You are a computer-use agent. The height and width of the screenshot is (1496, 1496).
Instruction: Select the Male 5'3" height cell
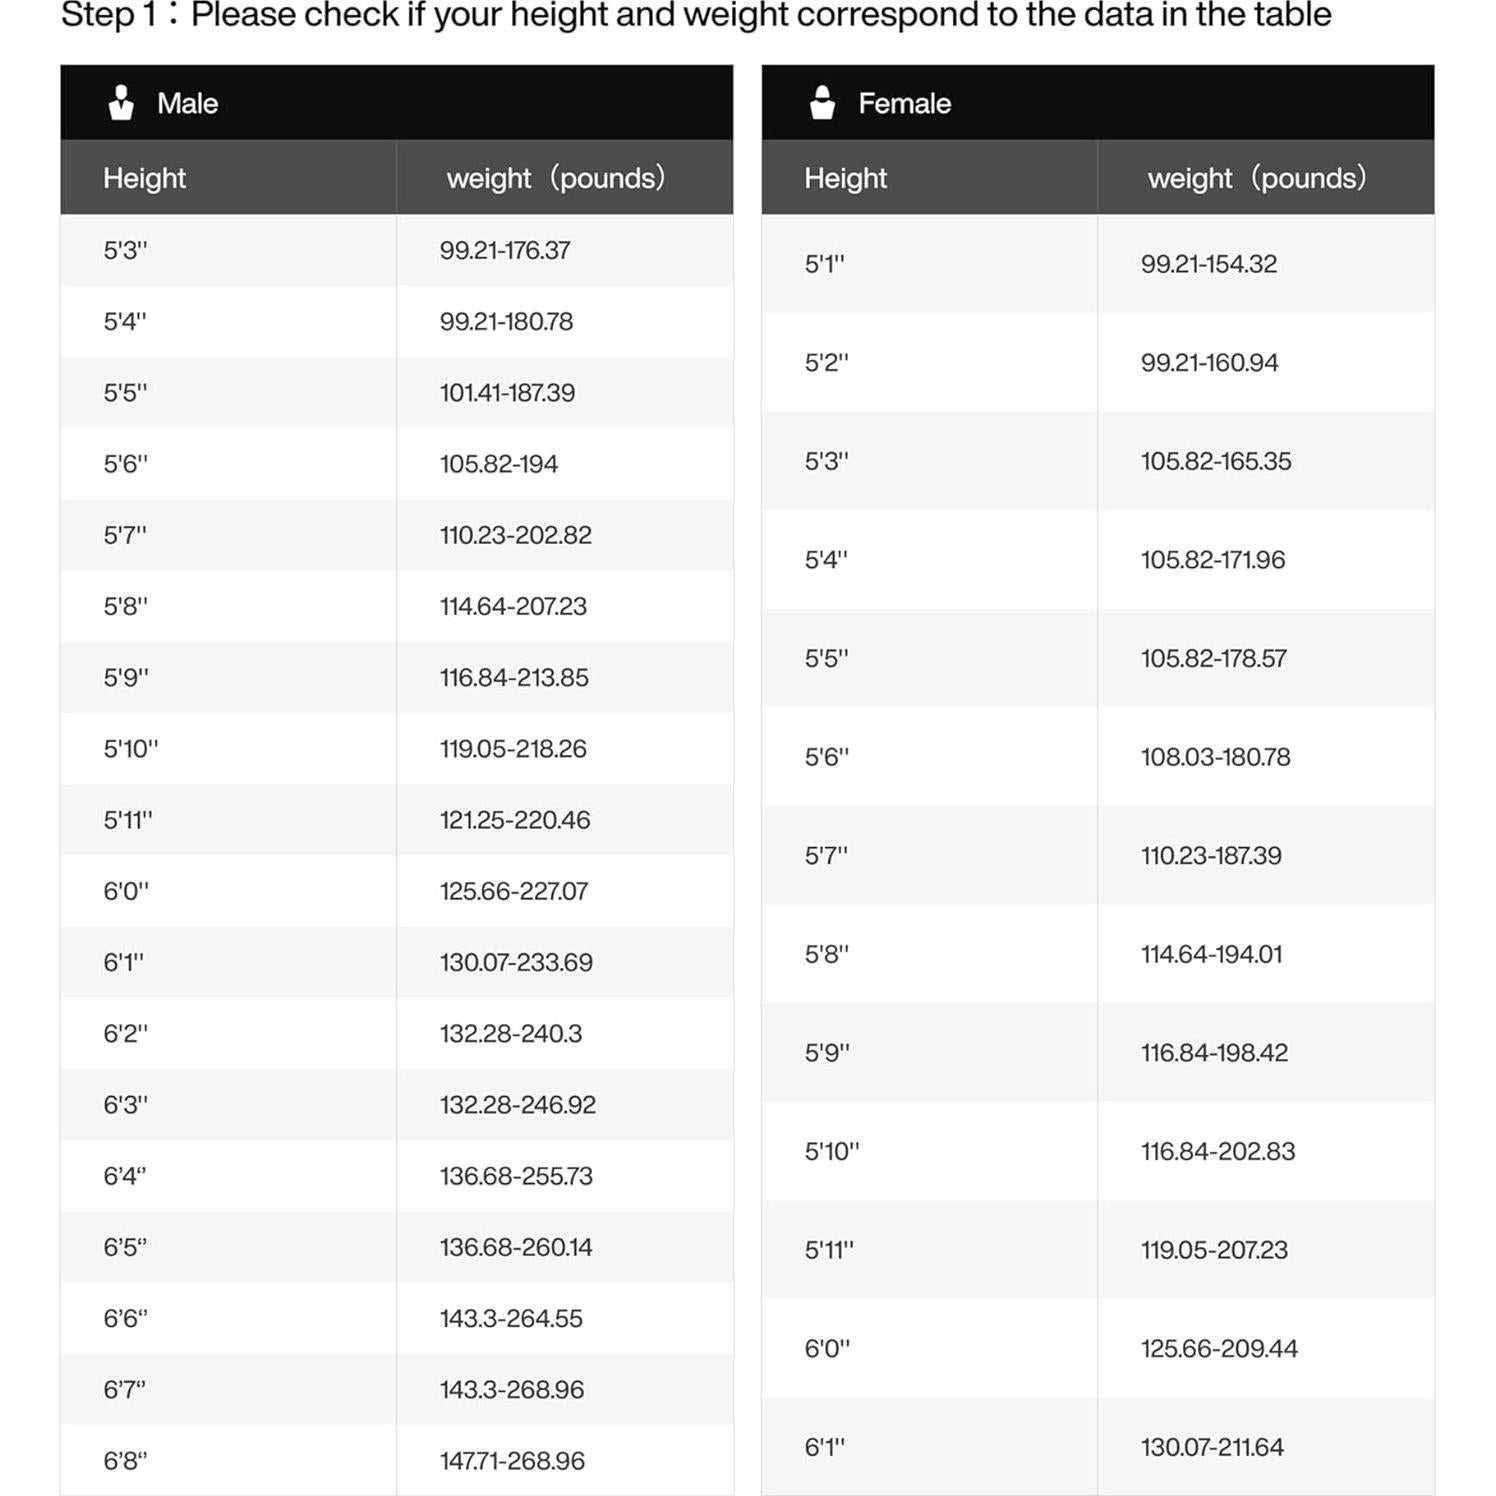125,250
